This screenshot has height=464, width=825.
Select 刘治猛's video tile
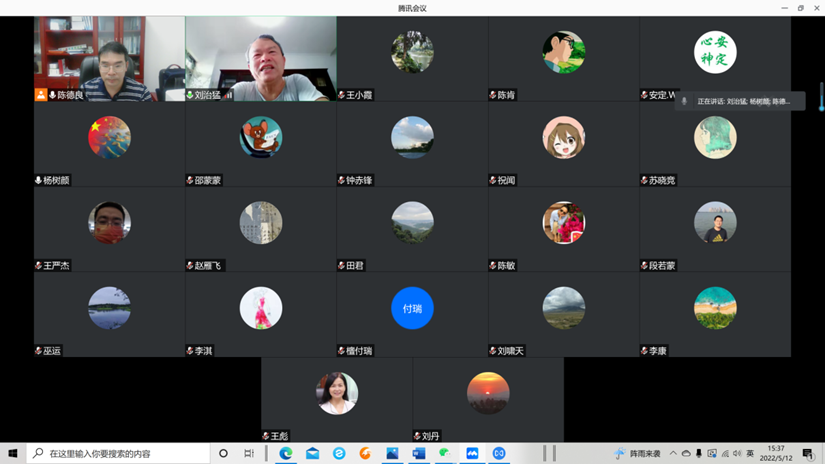[261, 58]
